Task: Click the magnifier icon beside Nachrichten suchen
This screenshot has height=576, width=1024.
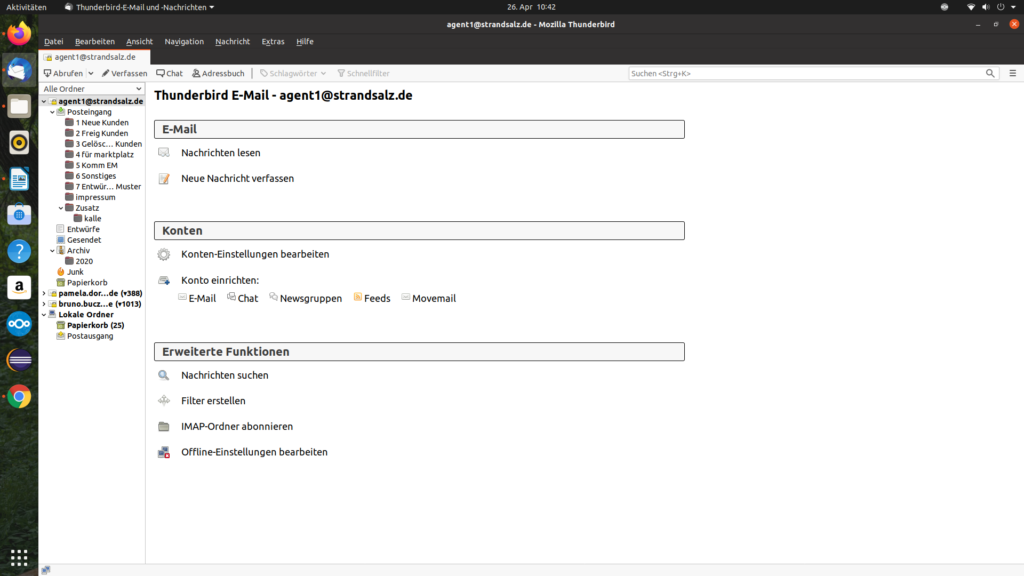Action: (x=164, y=375)
